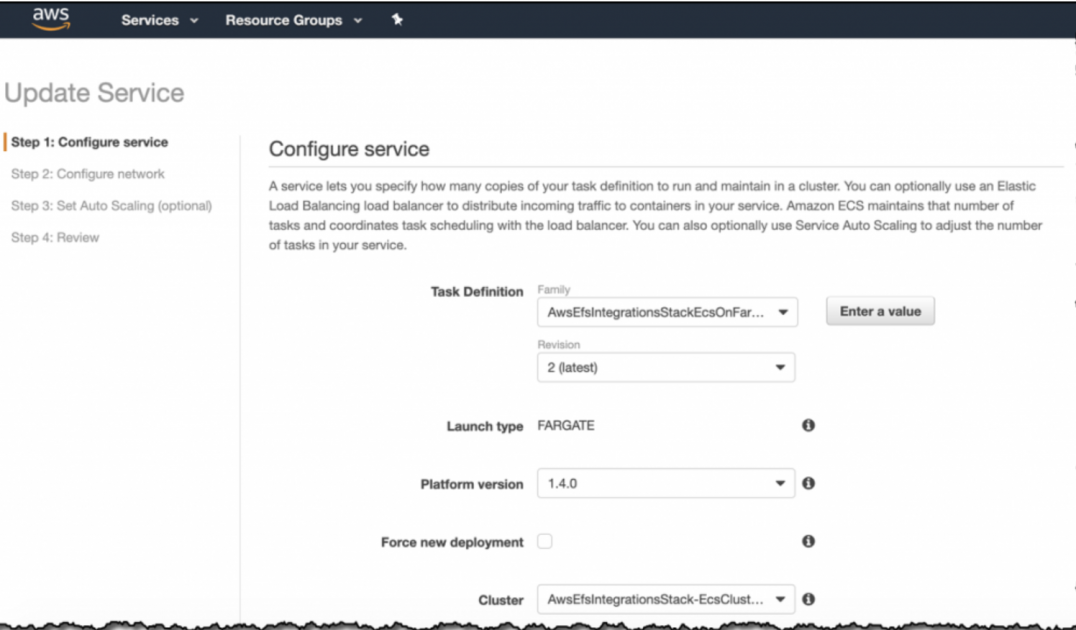
Task: Click the pin shortcut icon in navbar
Action: coord(397,19)
